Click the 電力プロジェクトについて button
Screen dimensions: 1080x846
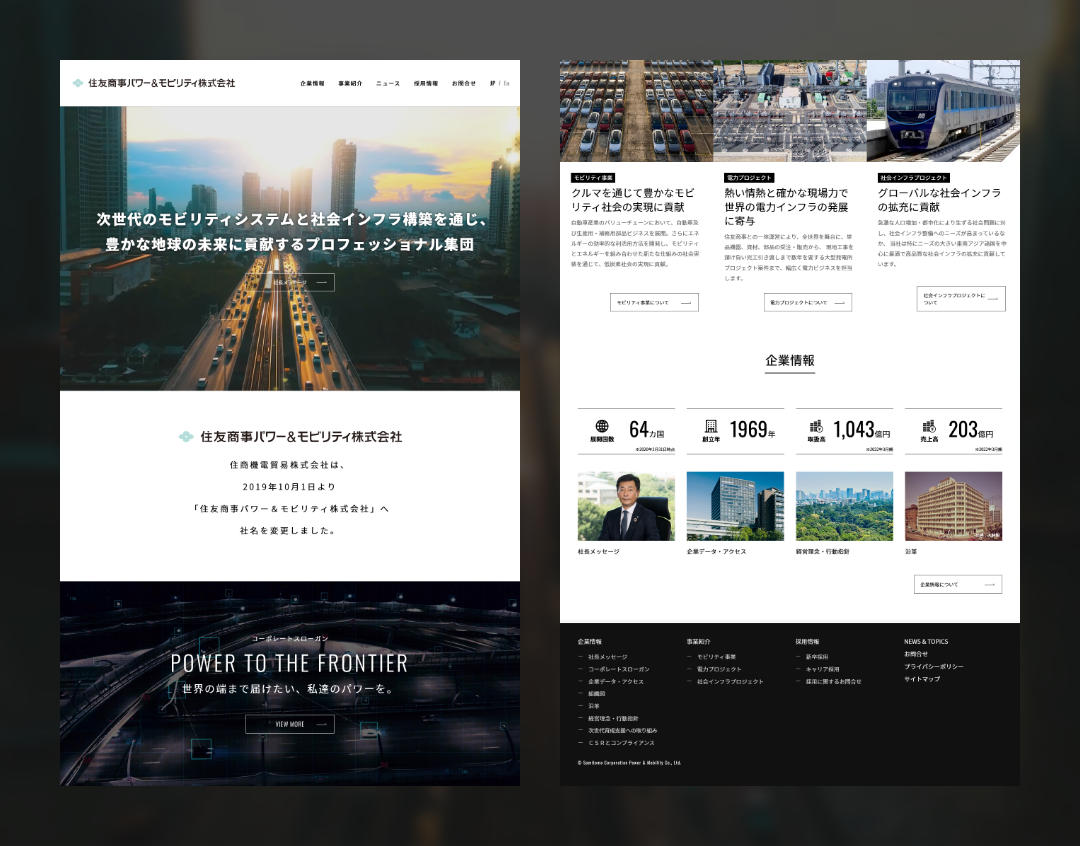click(808, 302)
